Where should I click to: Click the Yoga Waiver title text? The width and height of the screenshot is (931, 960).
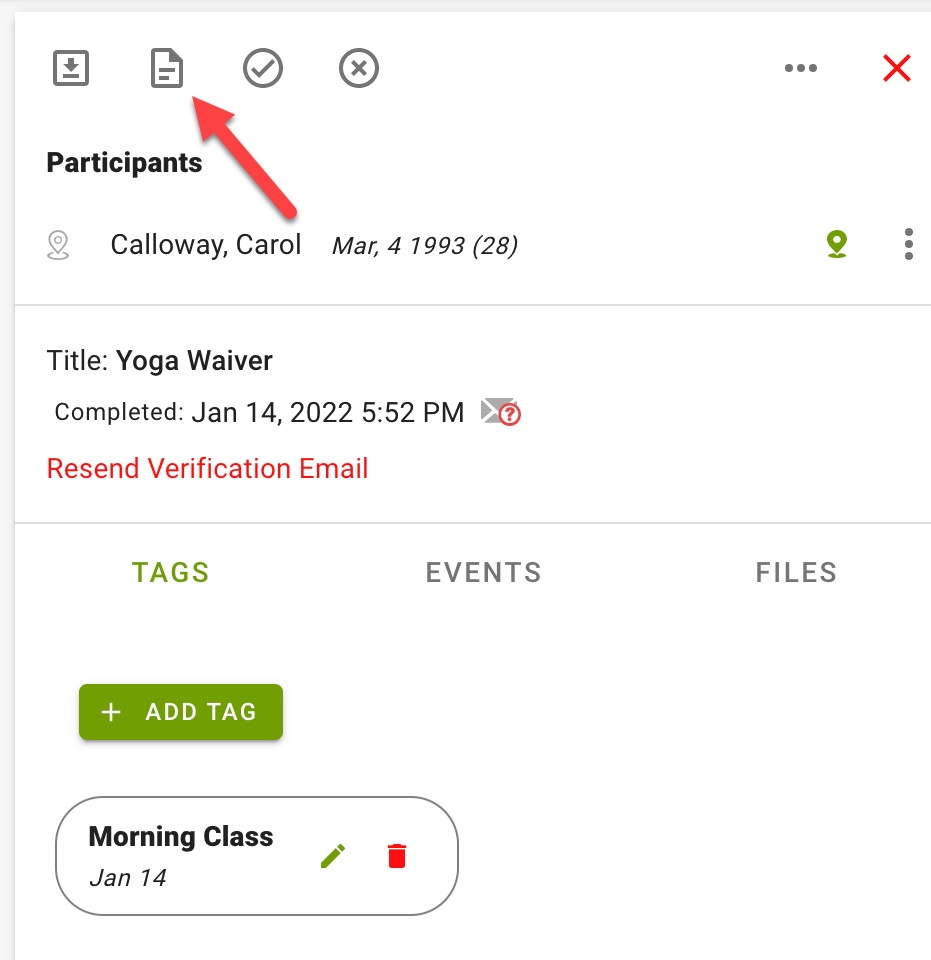click(194, 361)
